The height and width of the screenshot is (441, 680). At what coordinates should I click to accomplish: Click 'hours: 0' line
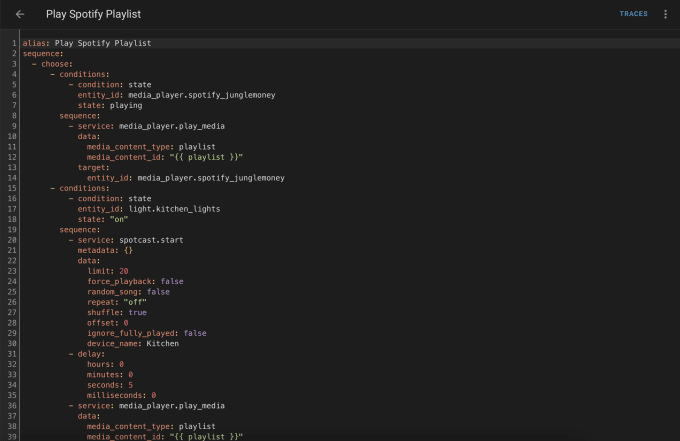click(105, 365)
